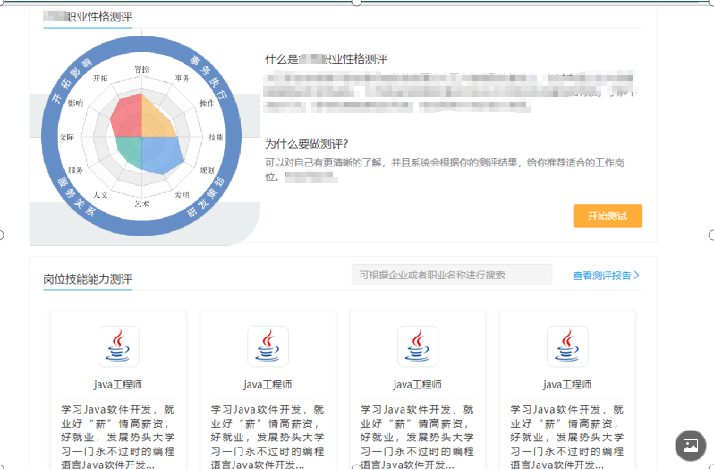Click the 艺术 label on the radar chart
Image resolution: width=714 pixels, height=470 pixels.
point(142,203)
